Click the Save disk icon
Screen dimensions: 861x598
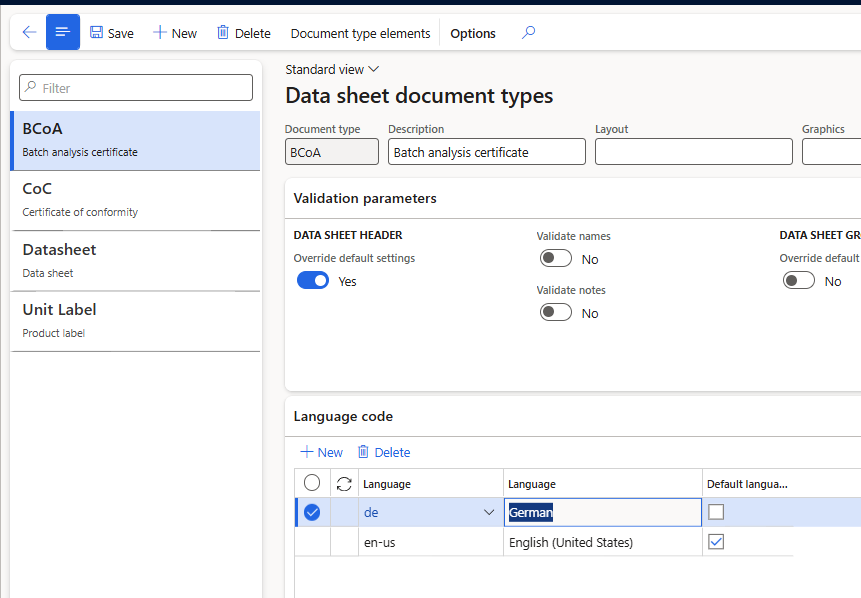pyautogui.click(x=96, y=33)
